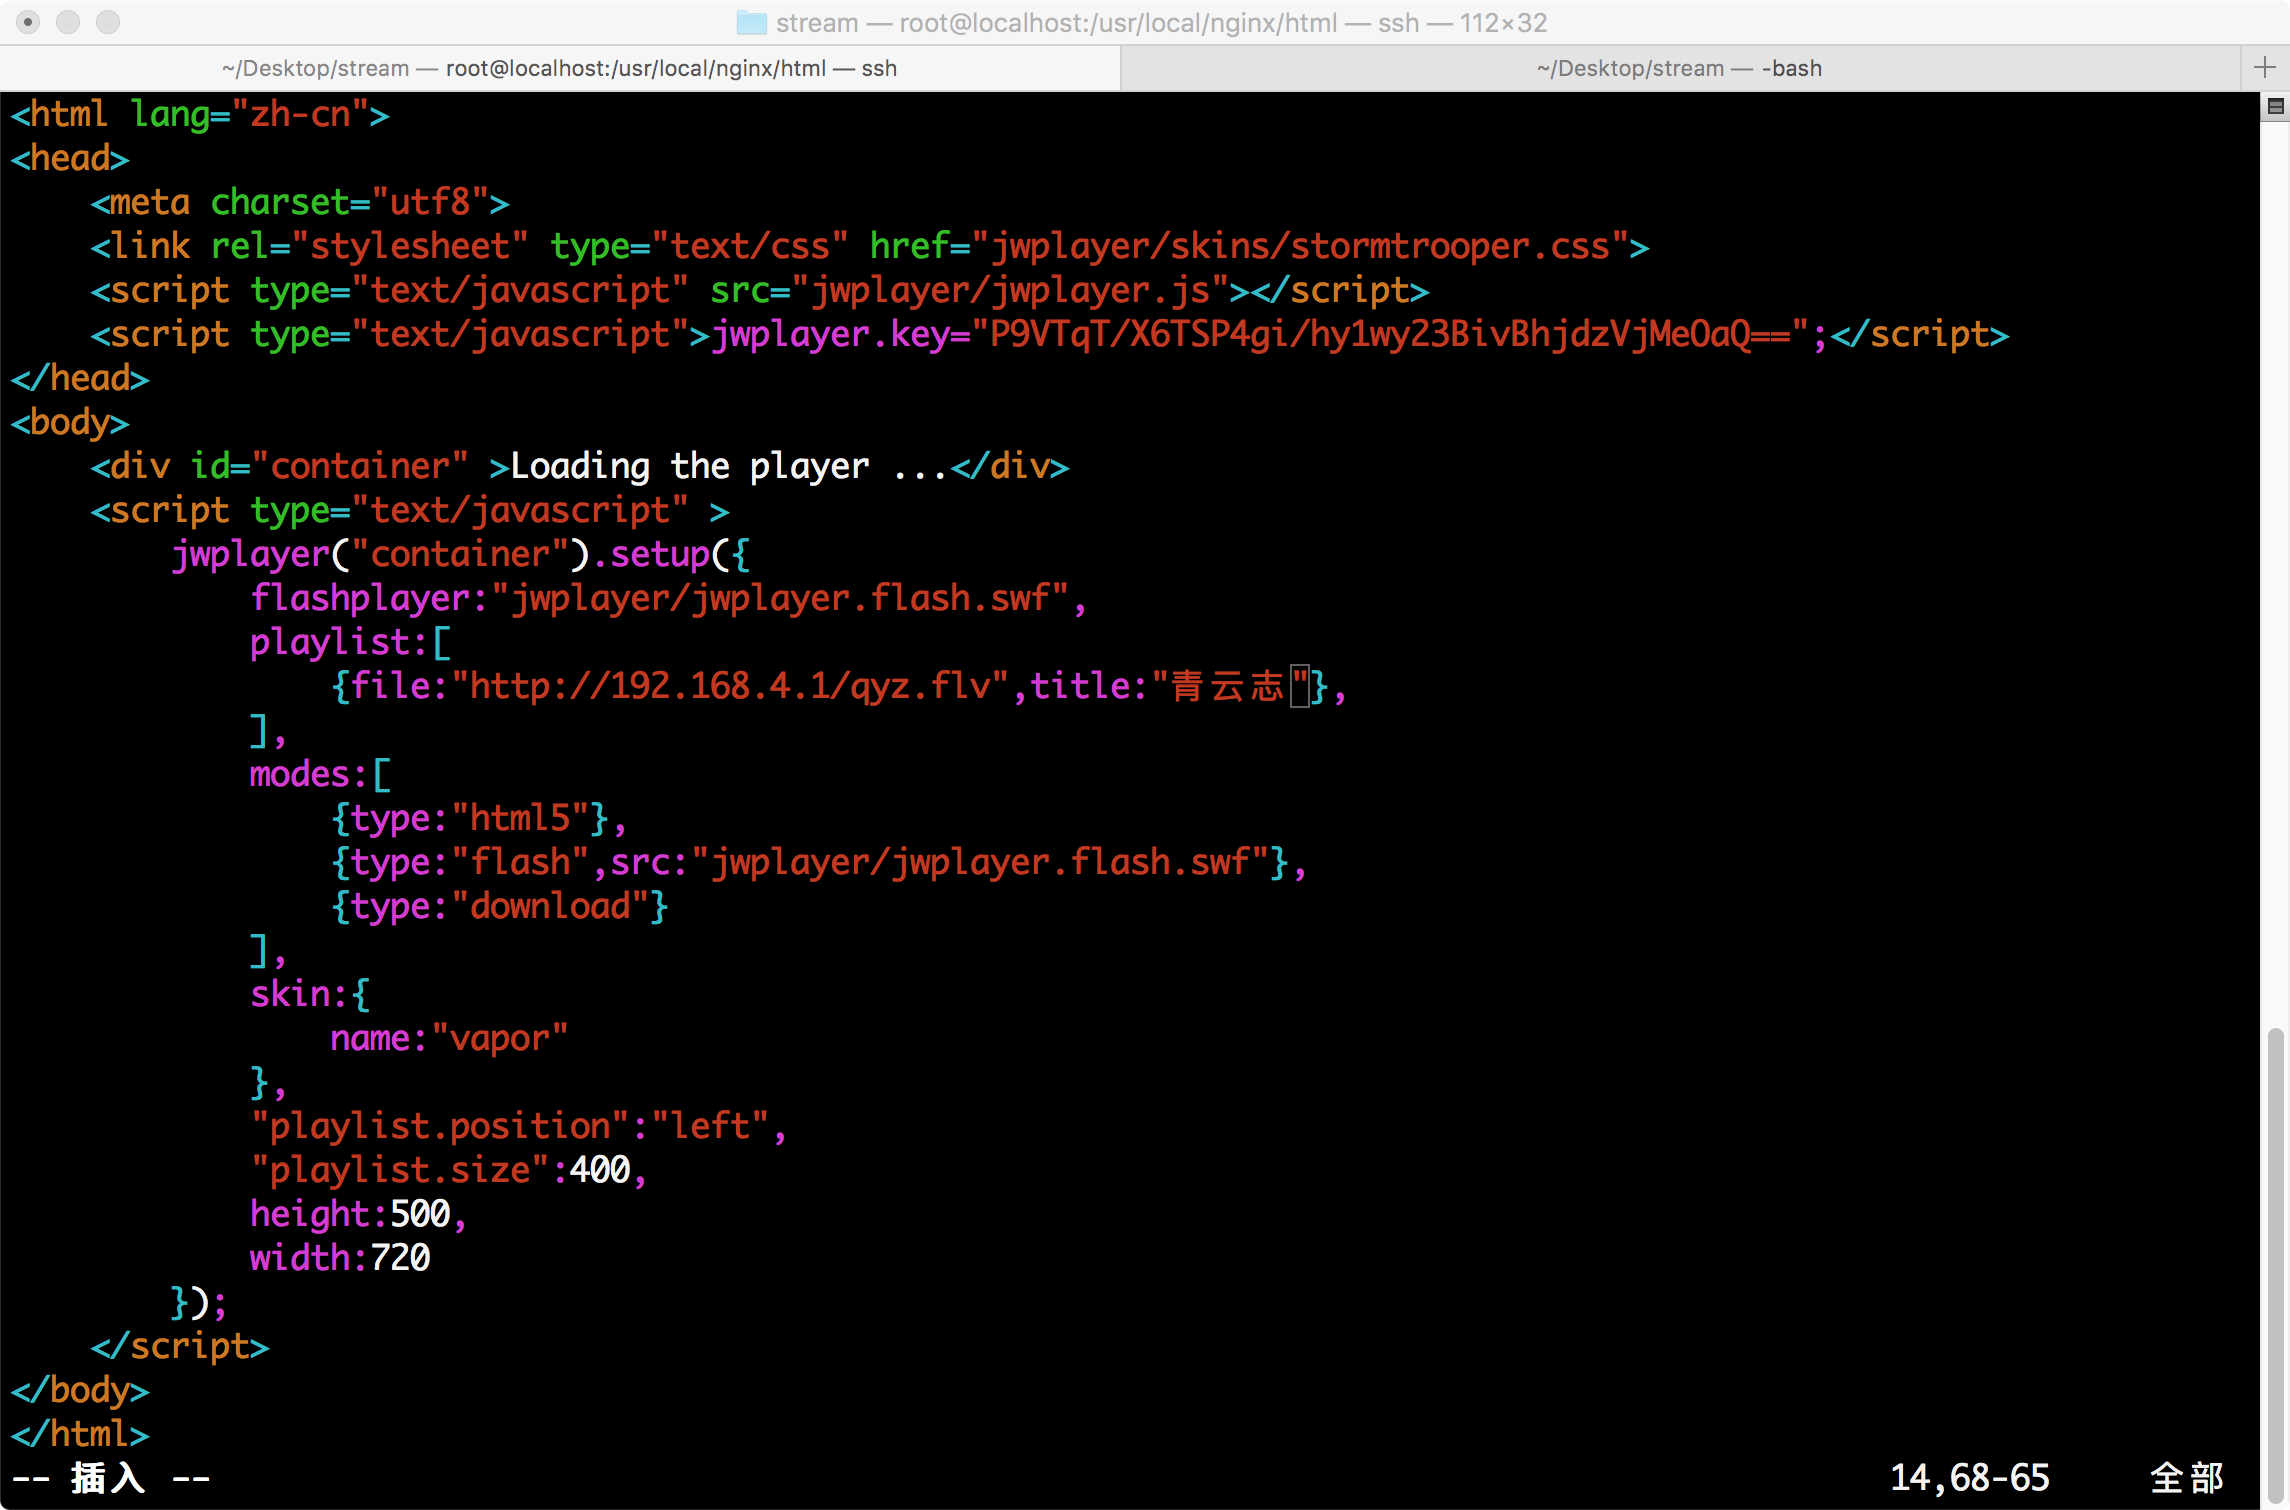Open a new terminal tab with plus button
The height and width of the screenshot is (1510, 2290).
2265,68
